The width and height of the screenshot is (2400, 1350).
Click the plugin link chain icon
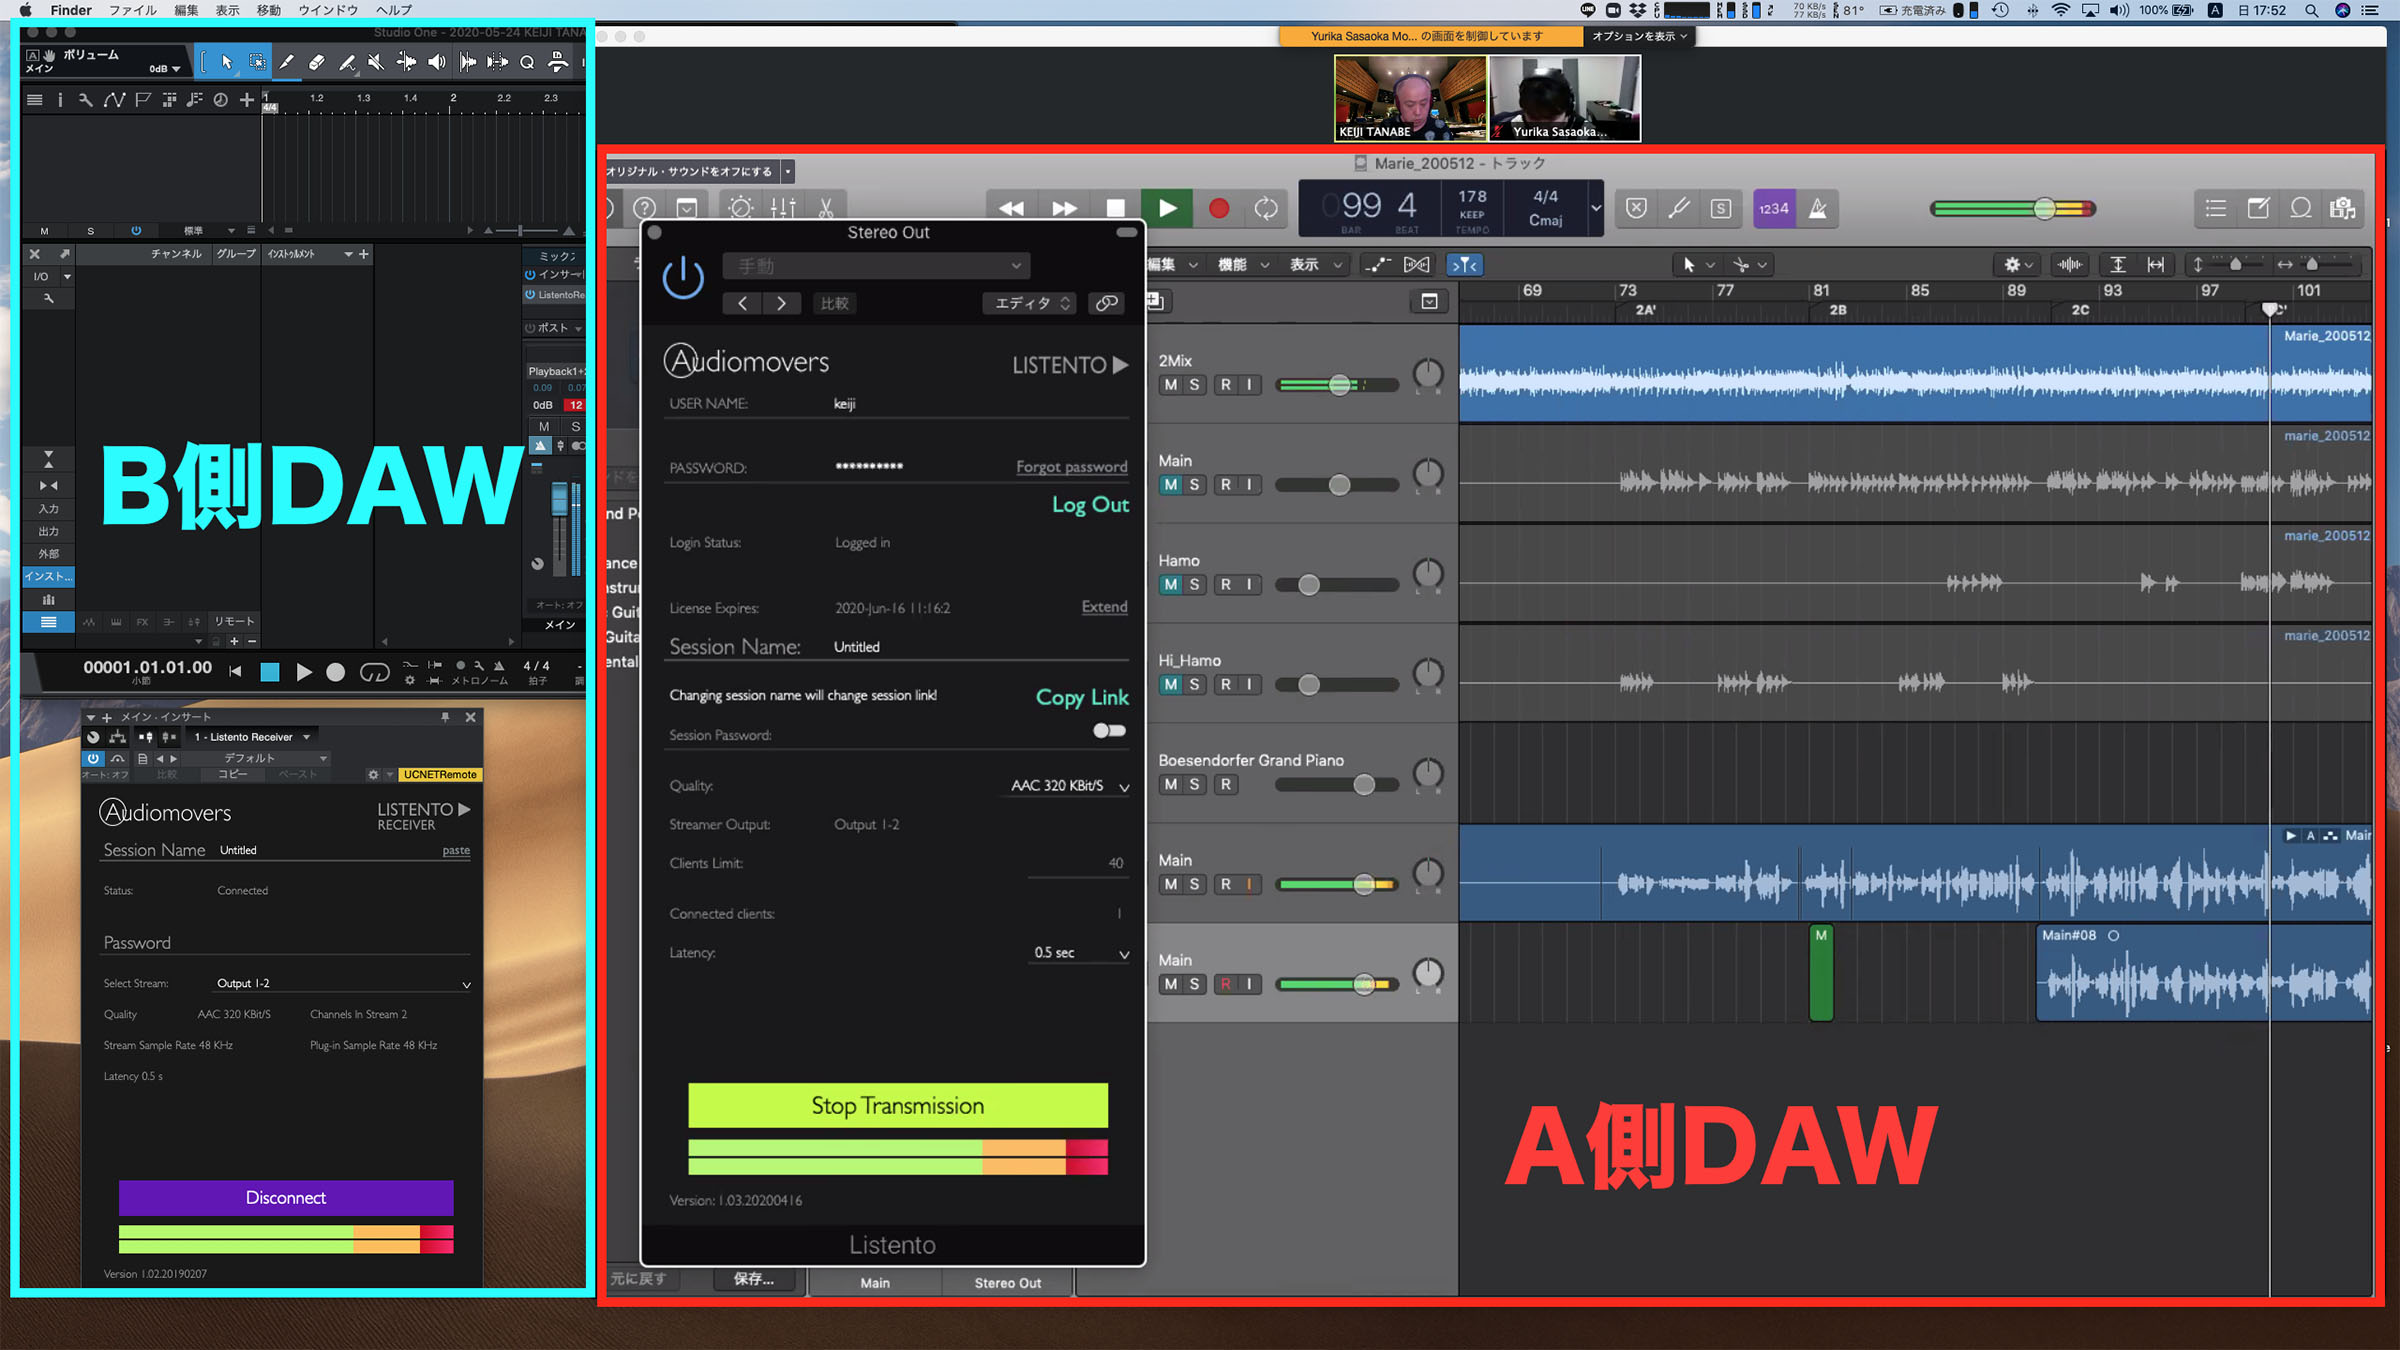[x=1106, y=303]
